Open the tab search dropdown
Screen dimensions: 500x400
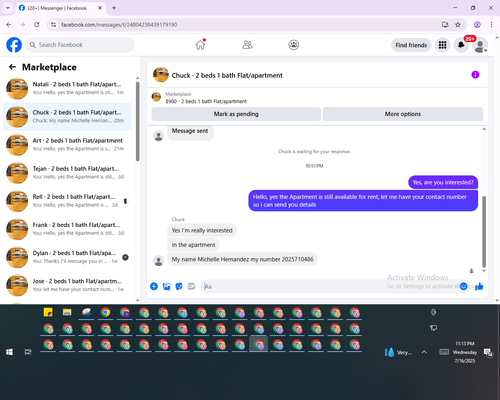[8, 8]
